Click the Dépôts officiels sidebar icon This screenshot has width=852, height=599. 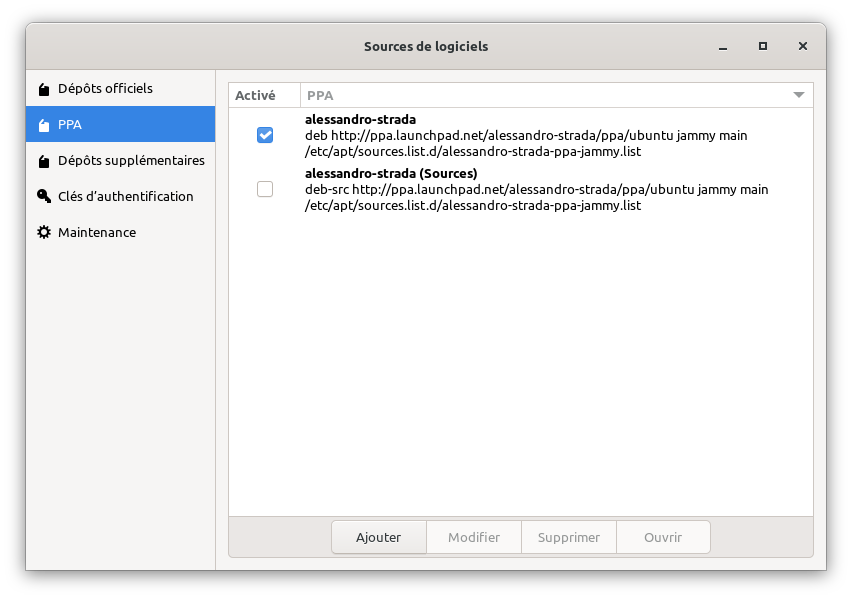click(43, 89)
